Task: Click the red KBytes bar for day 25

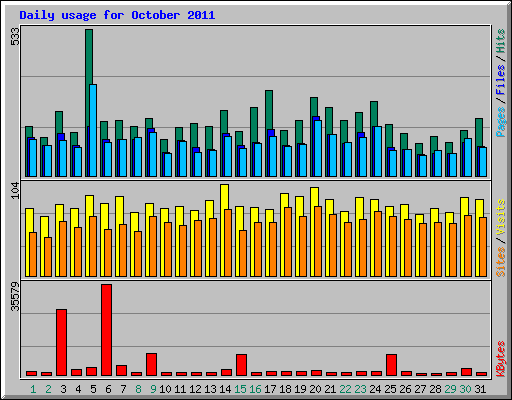Action: coord(392,365)
